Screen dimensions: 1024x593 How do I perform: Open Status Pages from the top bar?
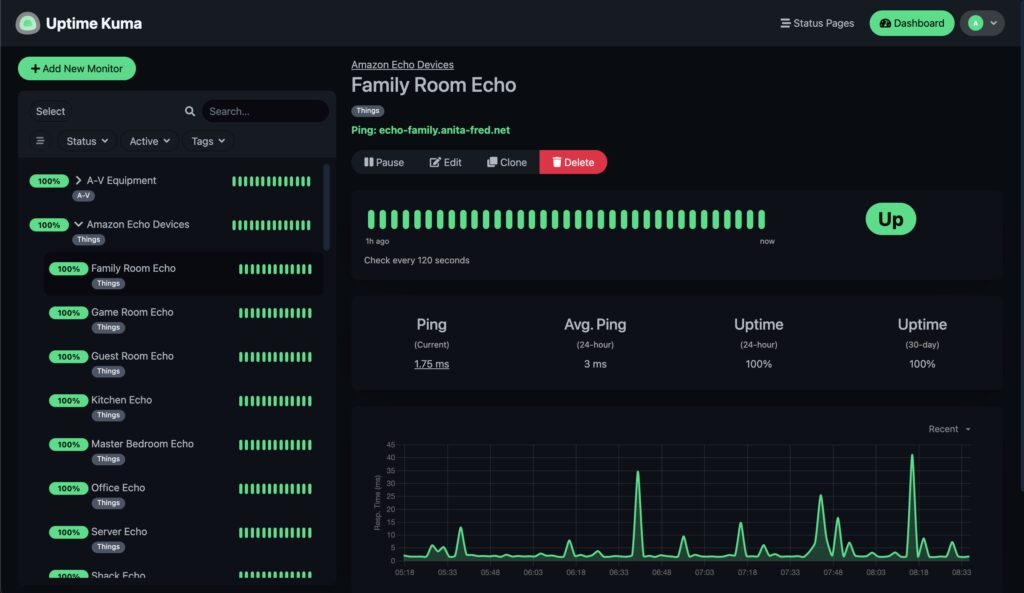click(816, 22)
